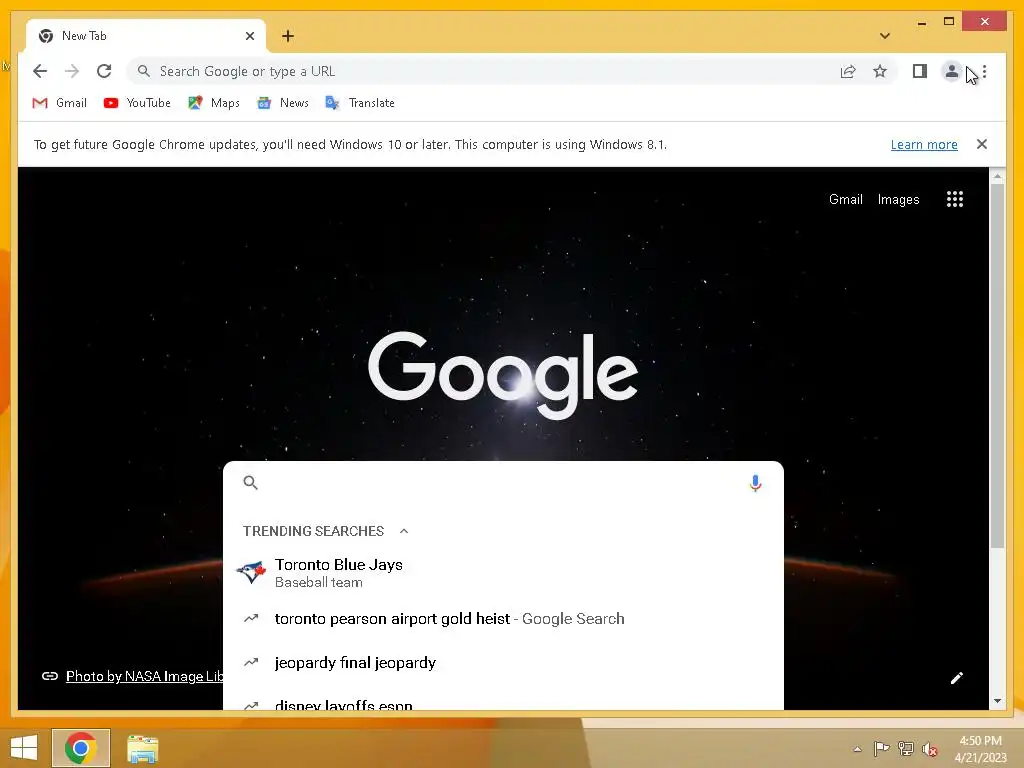Share this page via the share icon
Screen dimensions: 1024x768
point(848,71)
